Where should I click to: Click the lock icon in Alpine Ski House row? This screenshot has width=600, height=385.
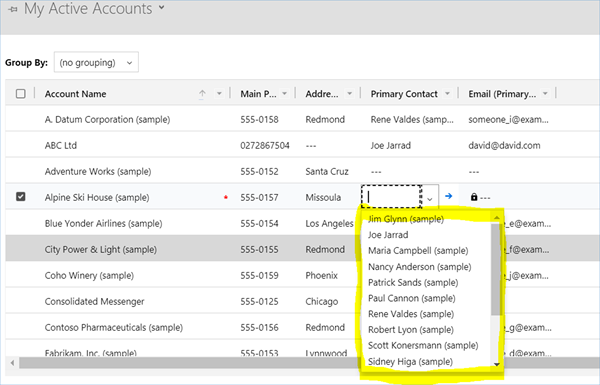tap(474, 197)
